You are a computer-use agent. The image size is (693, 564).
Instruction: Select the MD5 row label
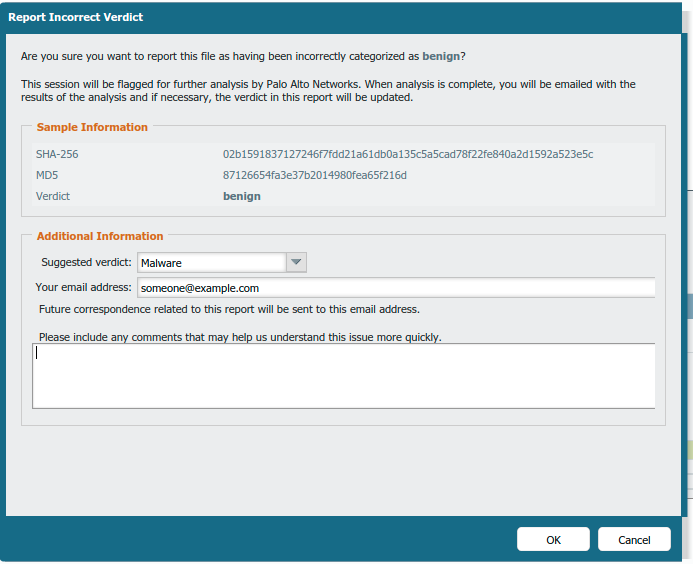46,175
